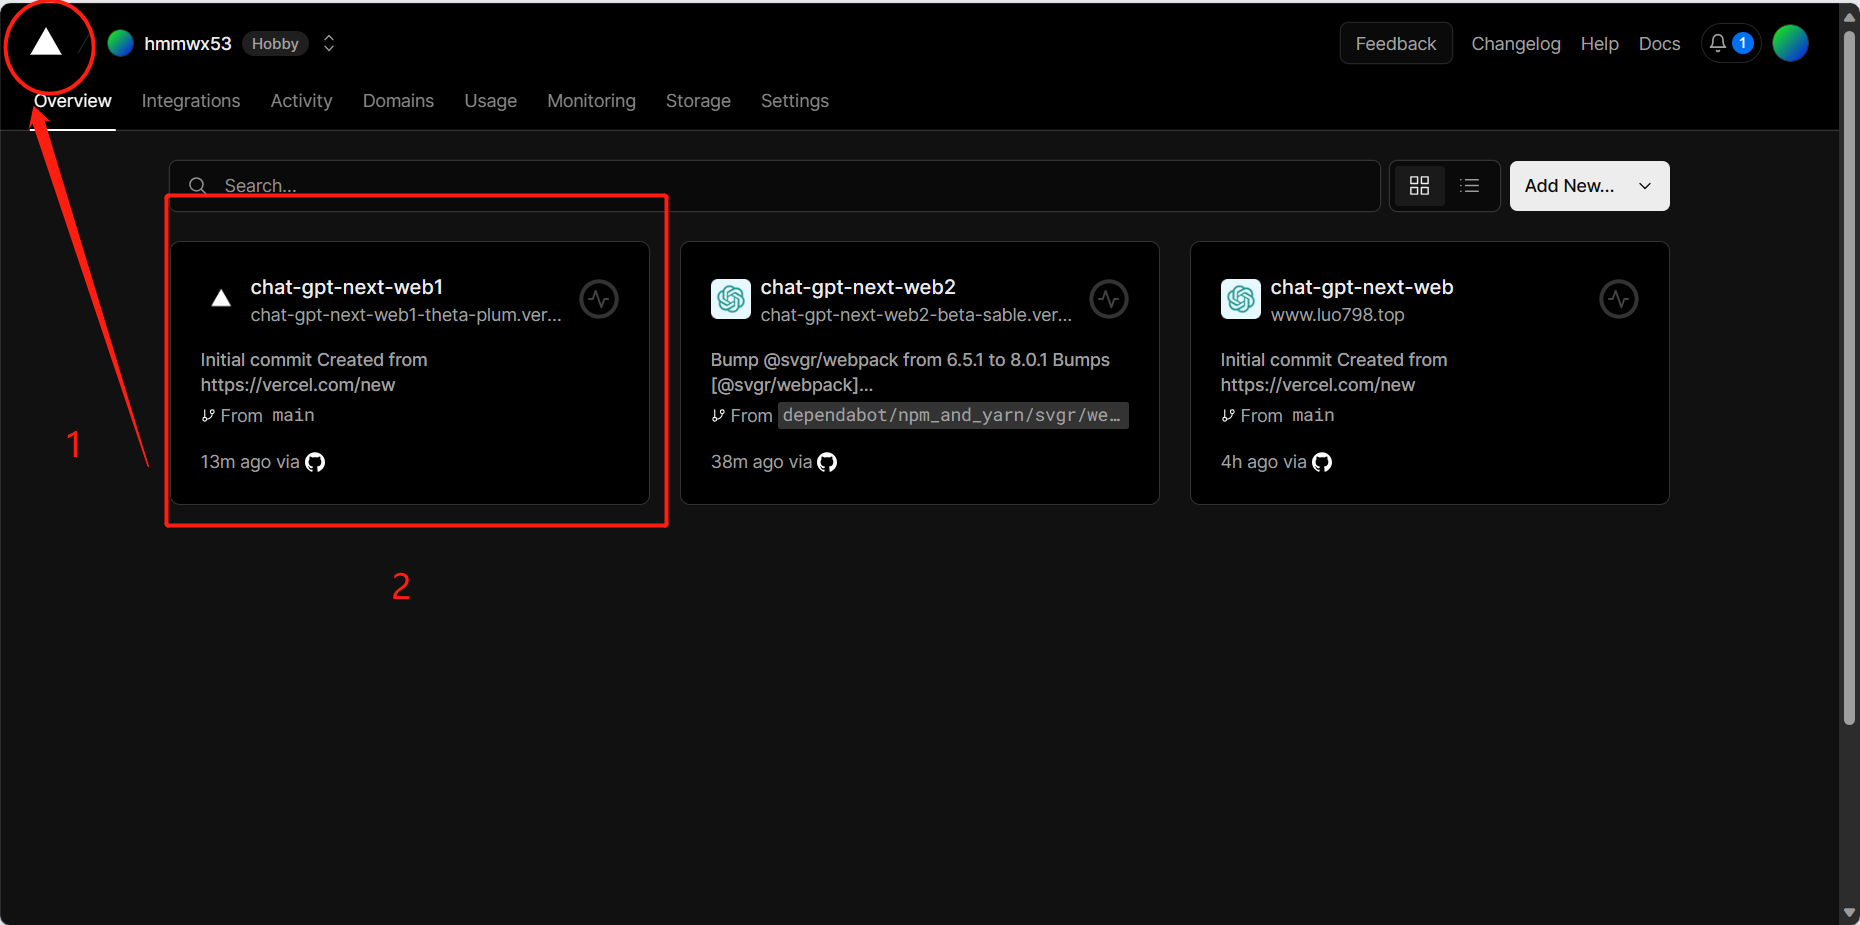The height and width of the screenshot is (925, 1860).
Task: Click GitHub icon beside 4h ago
Action: (x=1322, y=462)
